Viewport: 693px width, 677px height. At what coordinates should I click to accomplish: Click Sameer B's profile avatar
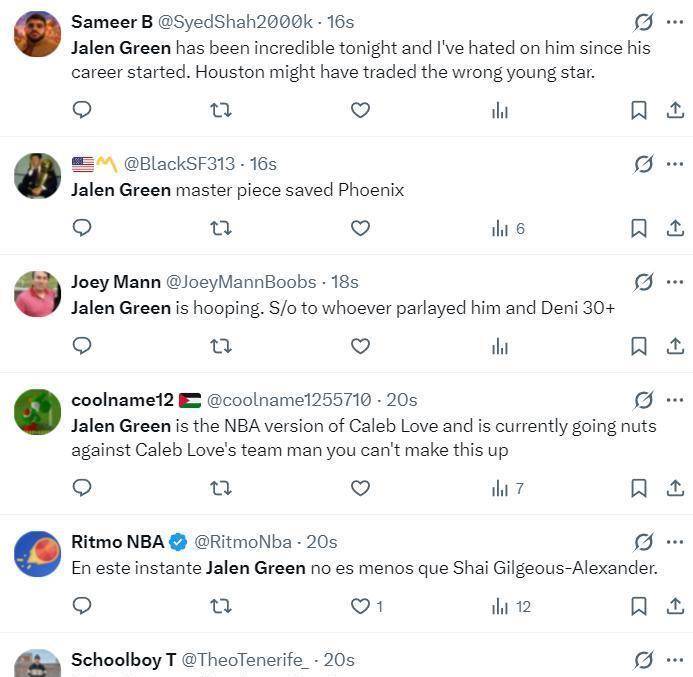[37, 35]
